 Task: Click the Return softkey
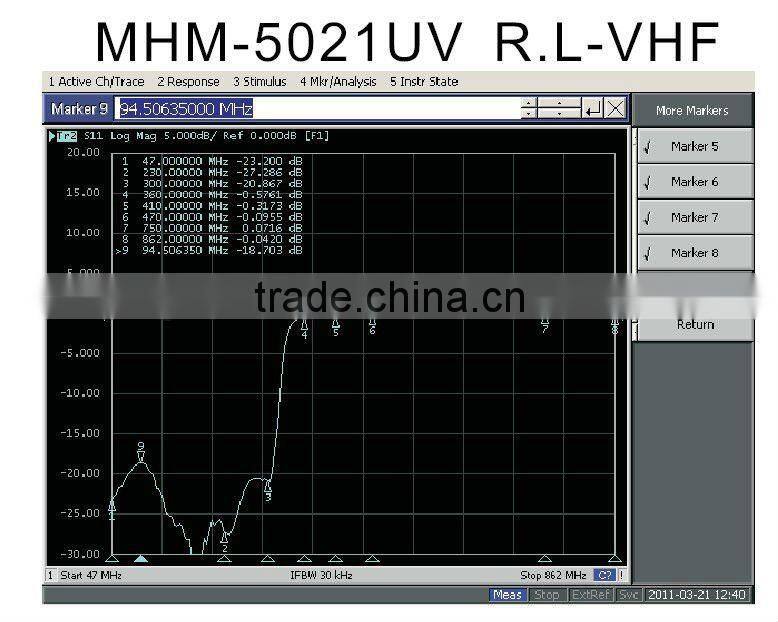695,325
